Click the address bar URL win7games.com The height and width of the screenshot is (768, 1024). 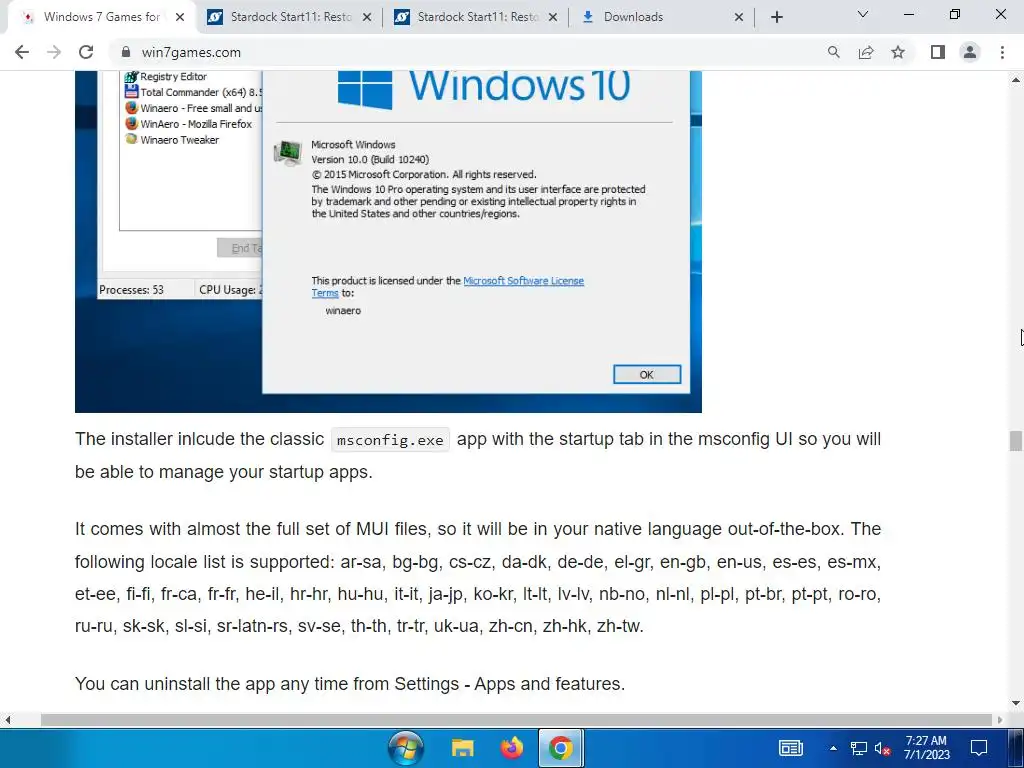[191, 52]
